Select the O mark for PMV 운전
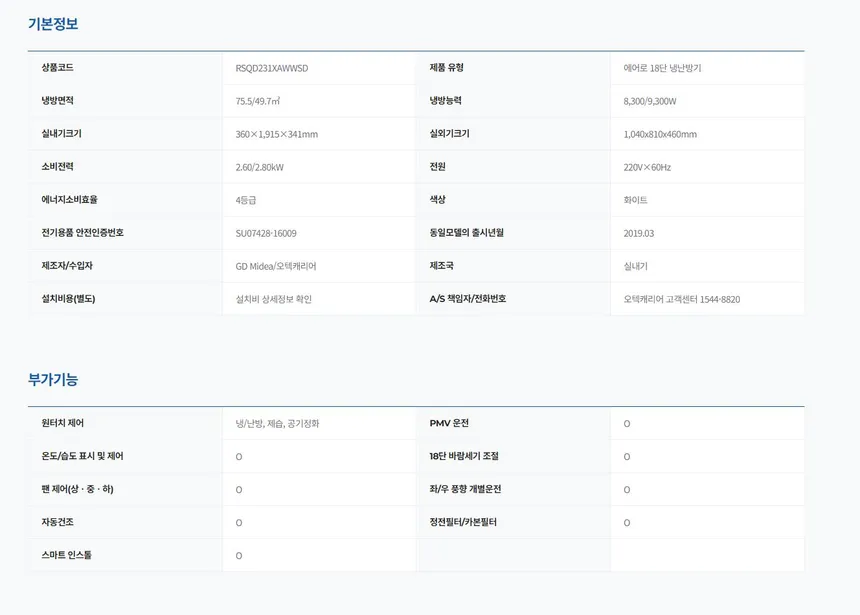Viewport: 860px width, 615px height. 627,424
